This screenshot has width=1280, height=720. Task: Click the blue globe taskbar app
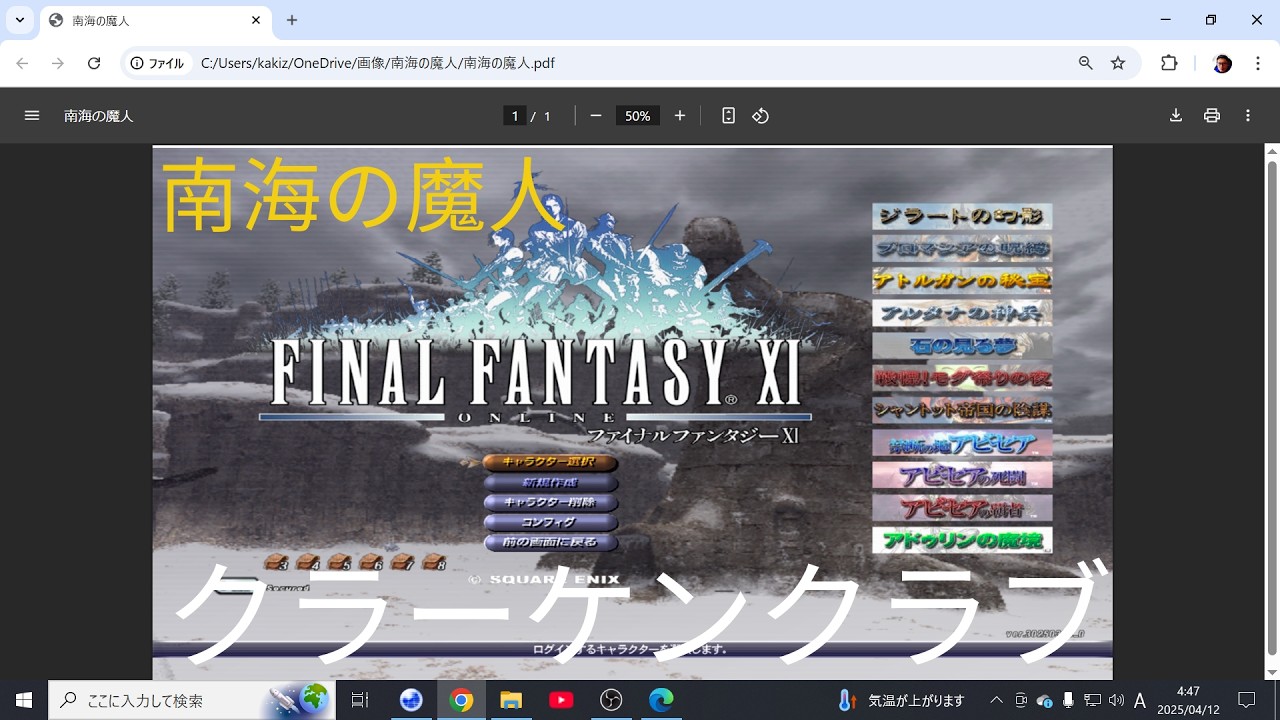[x=411, y=700]
